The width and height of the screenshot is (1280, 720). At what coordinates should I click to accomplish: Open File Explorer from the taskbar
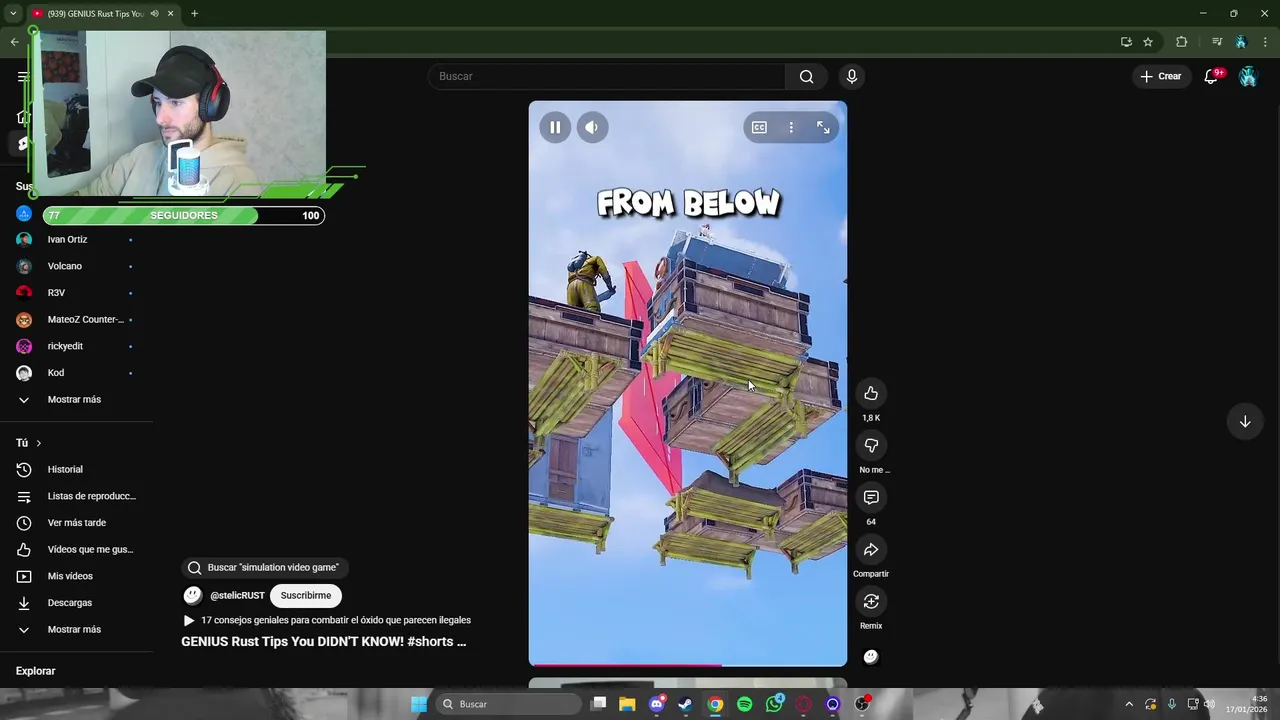click(x=627, y=704)
